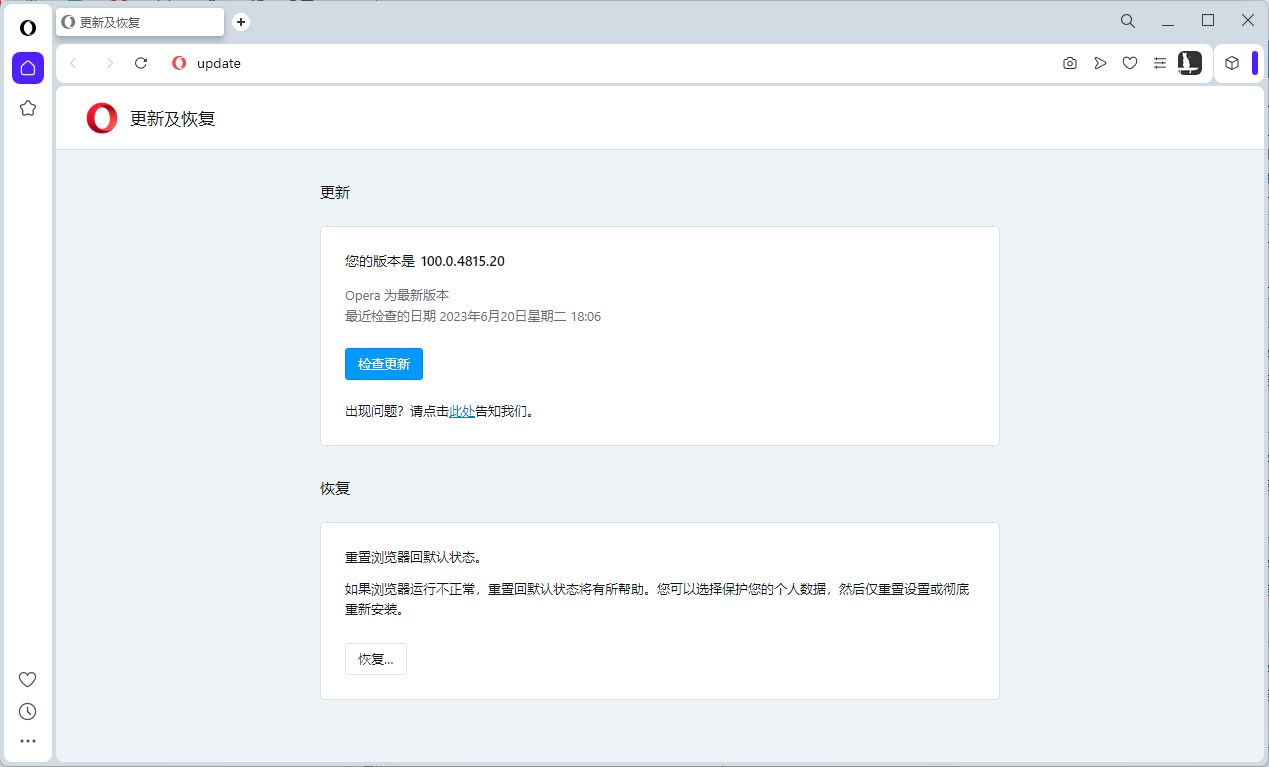
Task: Select the 更新及恢复 tab
Action: click(x=140, y=22)
